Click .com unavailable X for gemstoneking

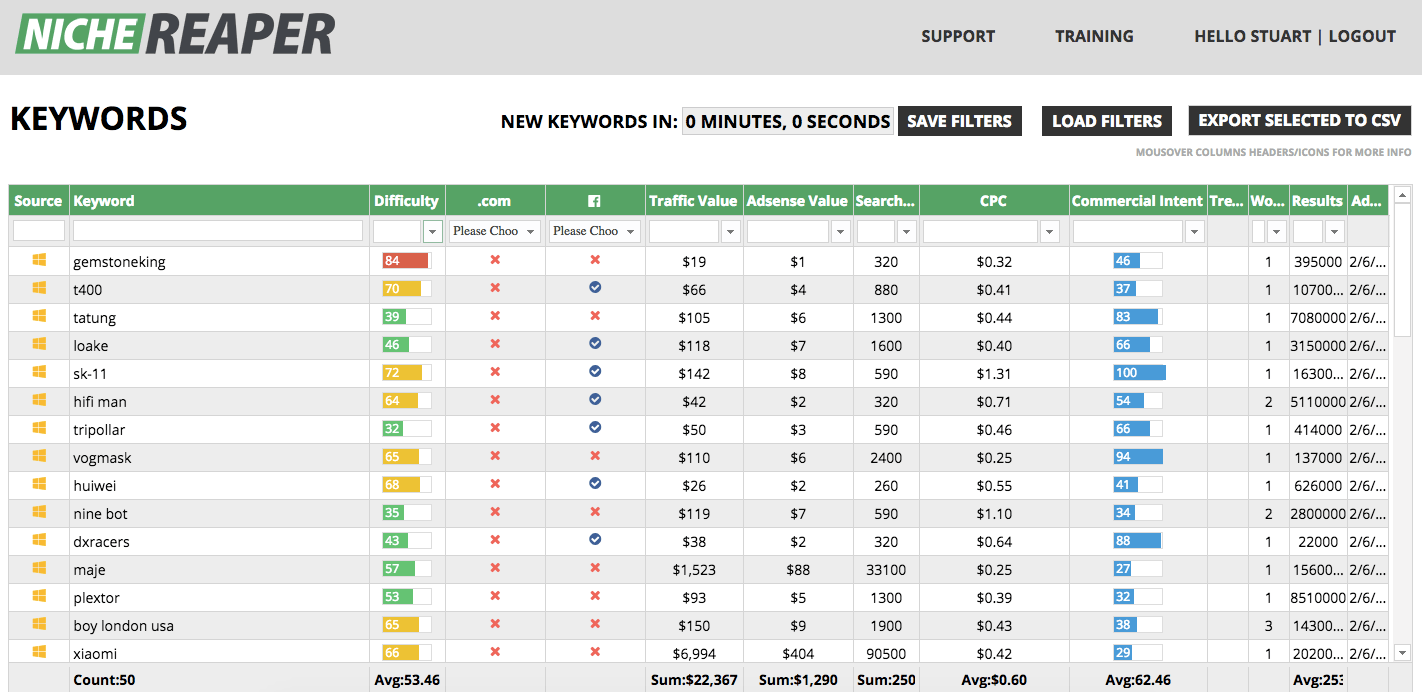[494, 260]
